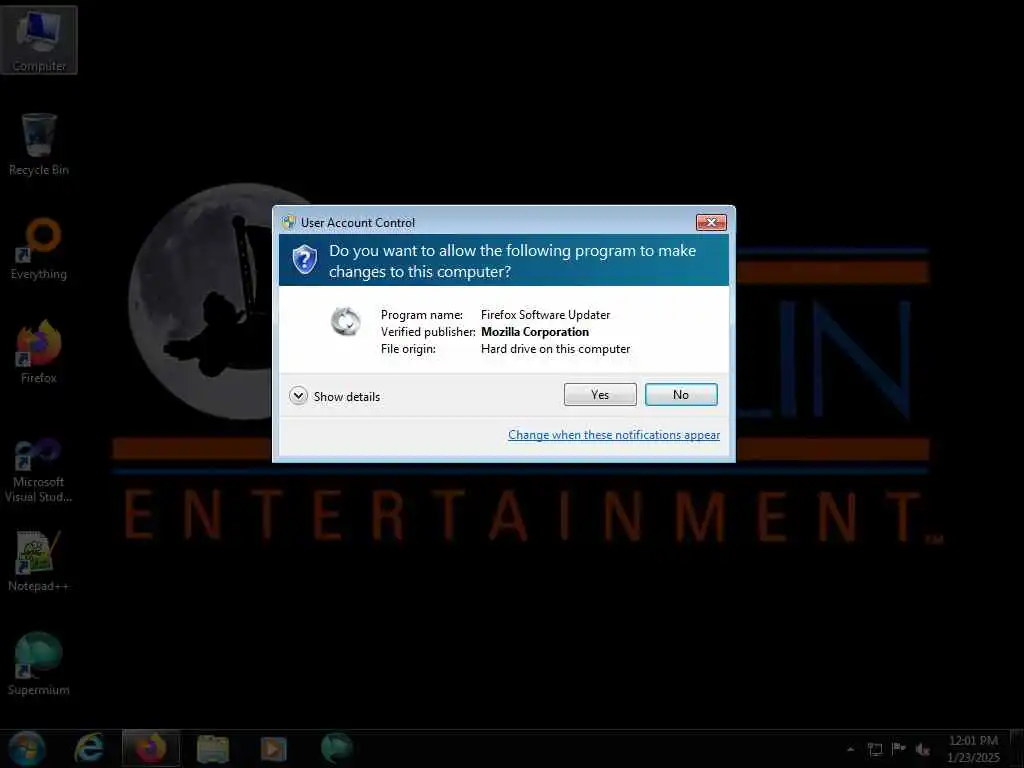Open Notepad++ desktop shortcut
The width and height of the screenshot is (1024, 768).
(39, 560)
